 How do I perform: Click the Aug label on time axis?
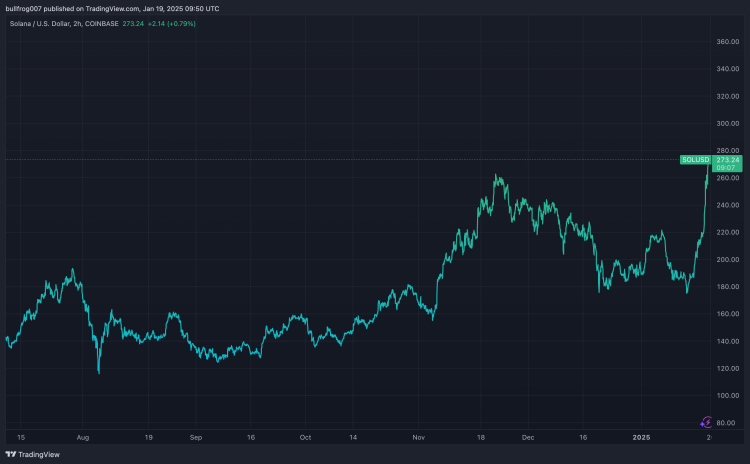pyautogui.click(x=83, y=437)
